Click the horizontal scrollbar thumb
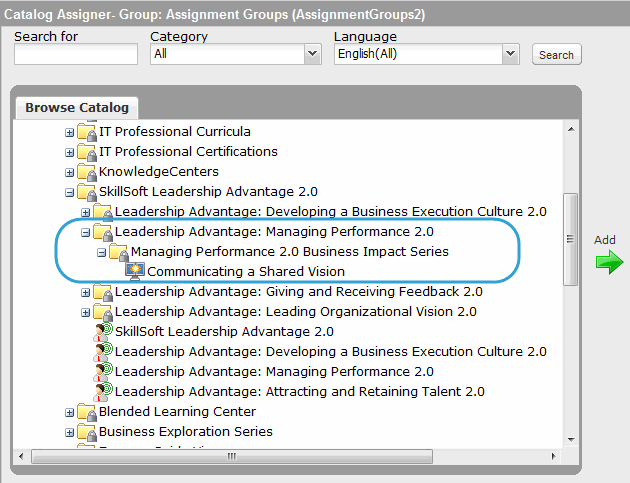The height and width of the screenshot is (483, 630). [x=232, y=456]
